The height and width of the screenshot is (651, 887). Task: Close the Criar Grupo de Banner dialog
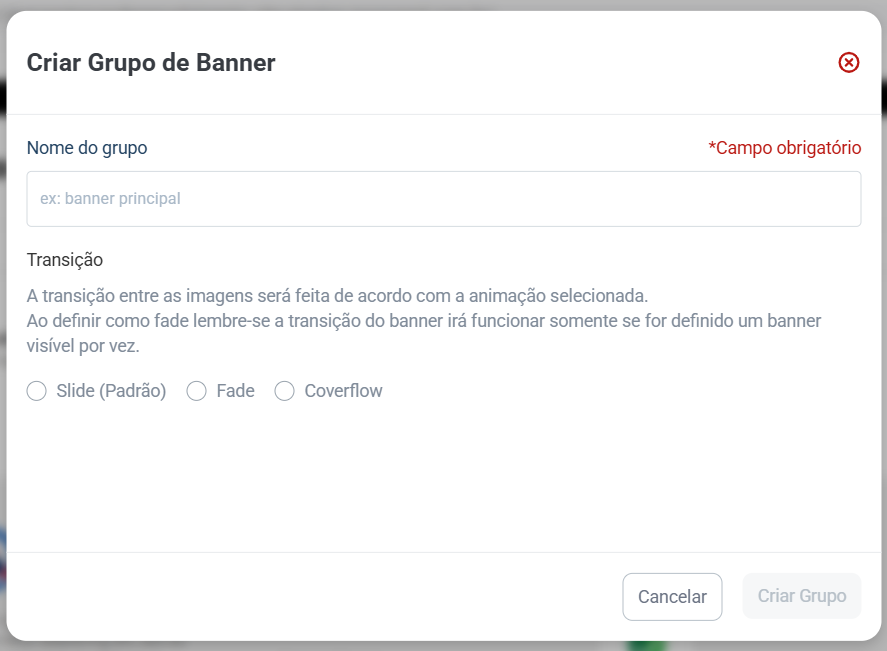[x=849, y=62]
